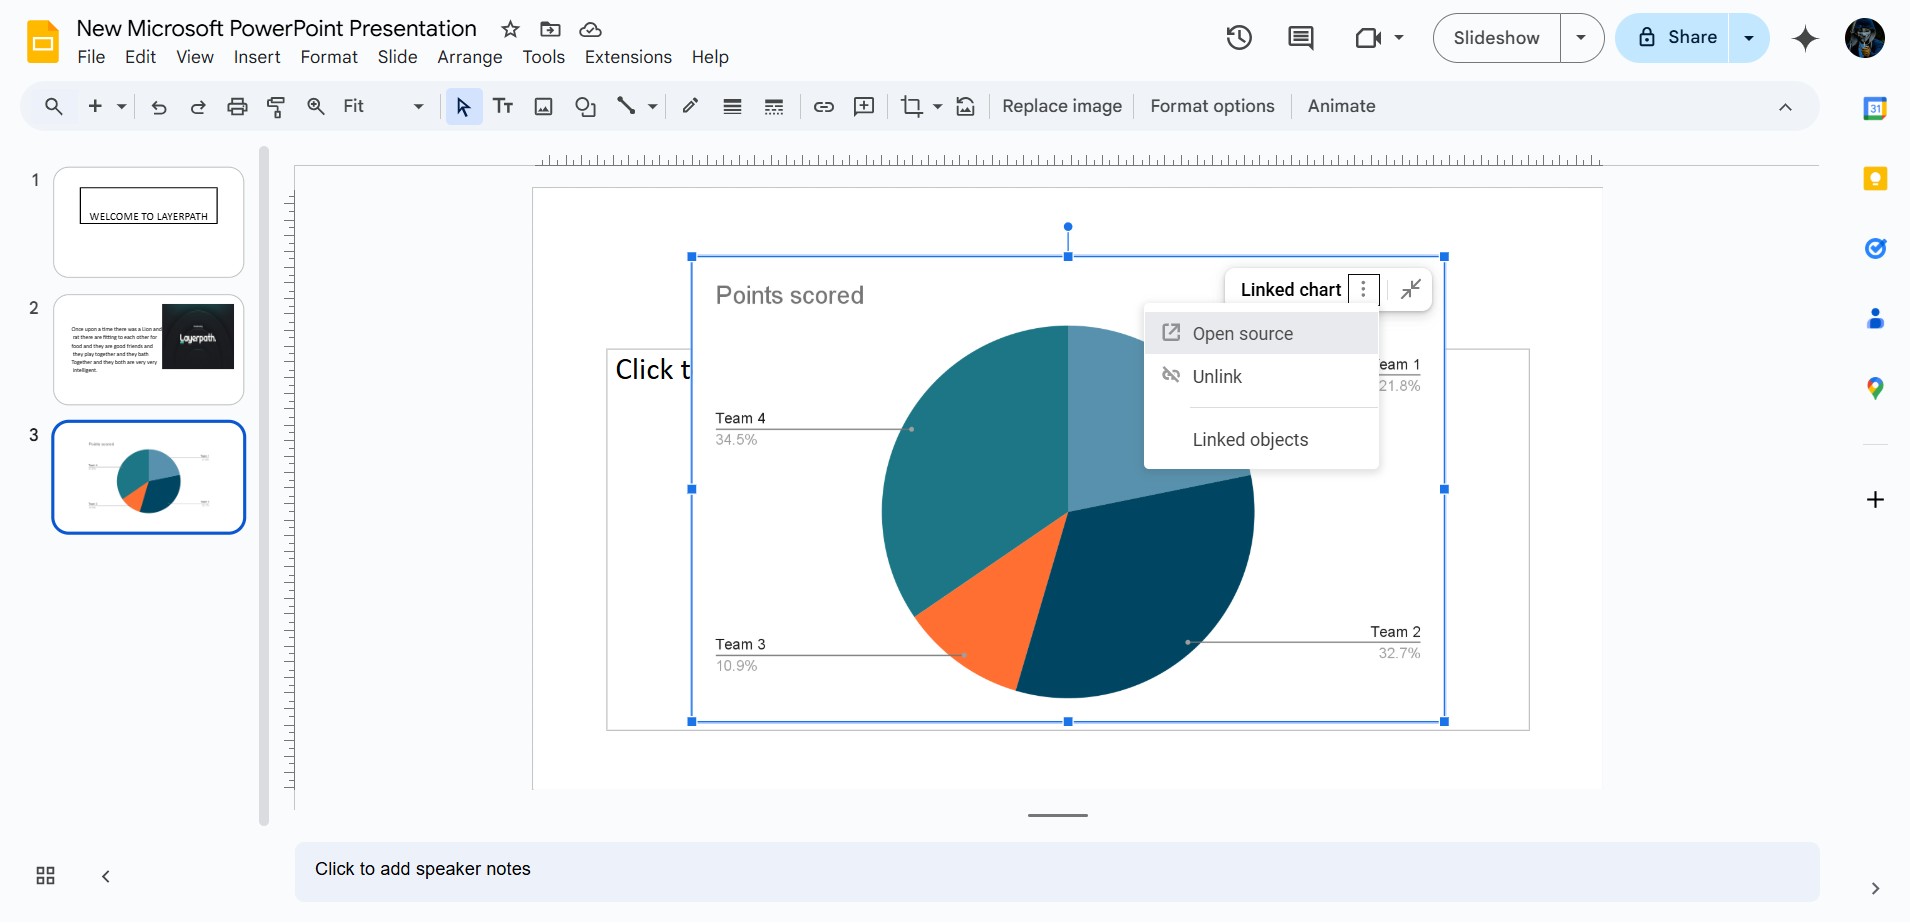Image resolution: width=1910 pixels, height=923 pixels.
Task: Open the Google account avatar
Action: click(1865, 38)
